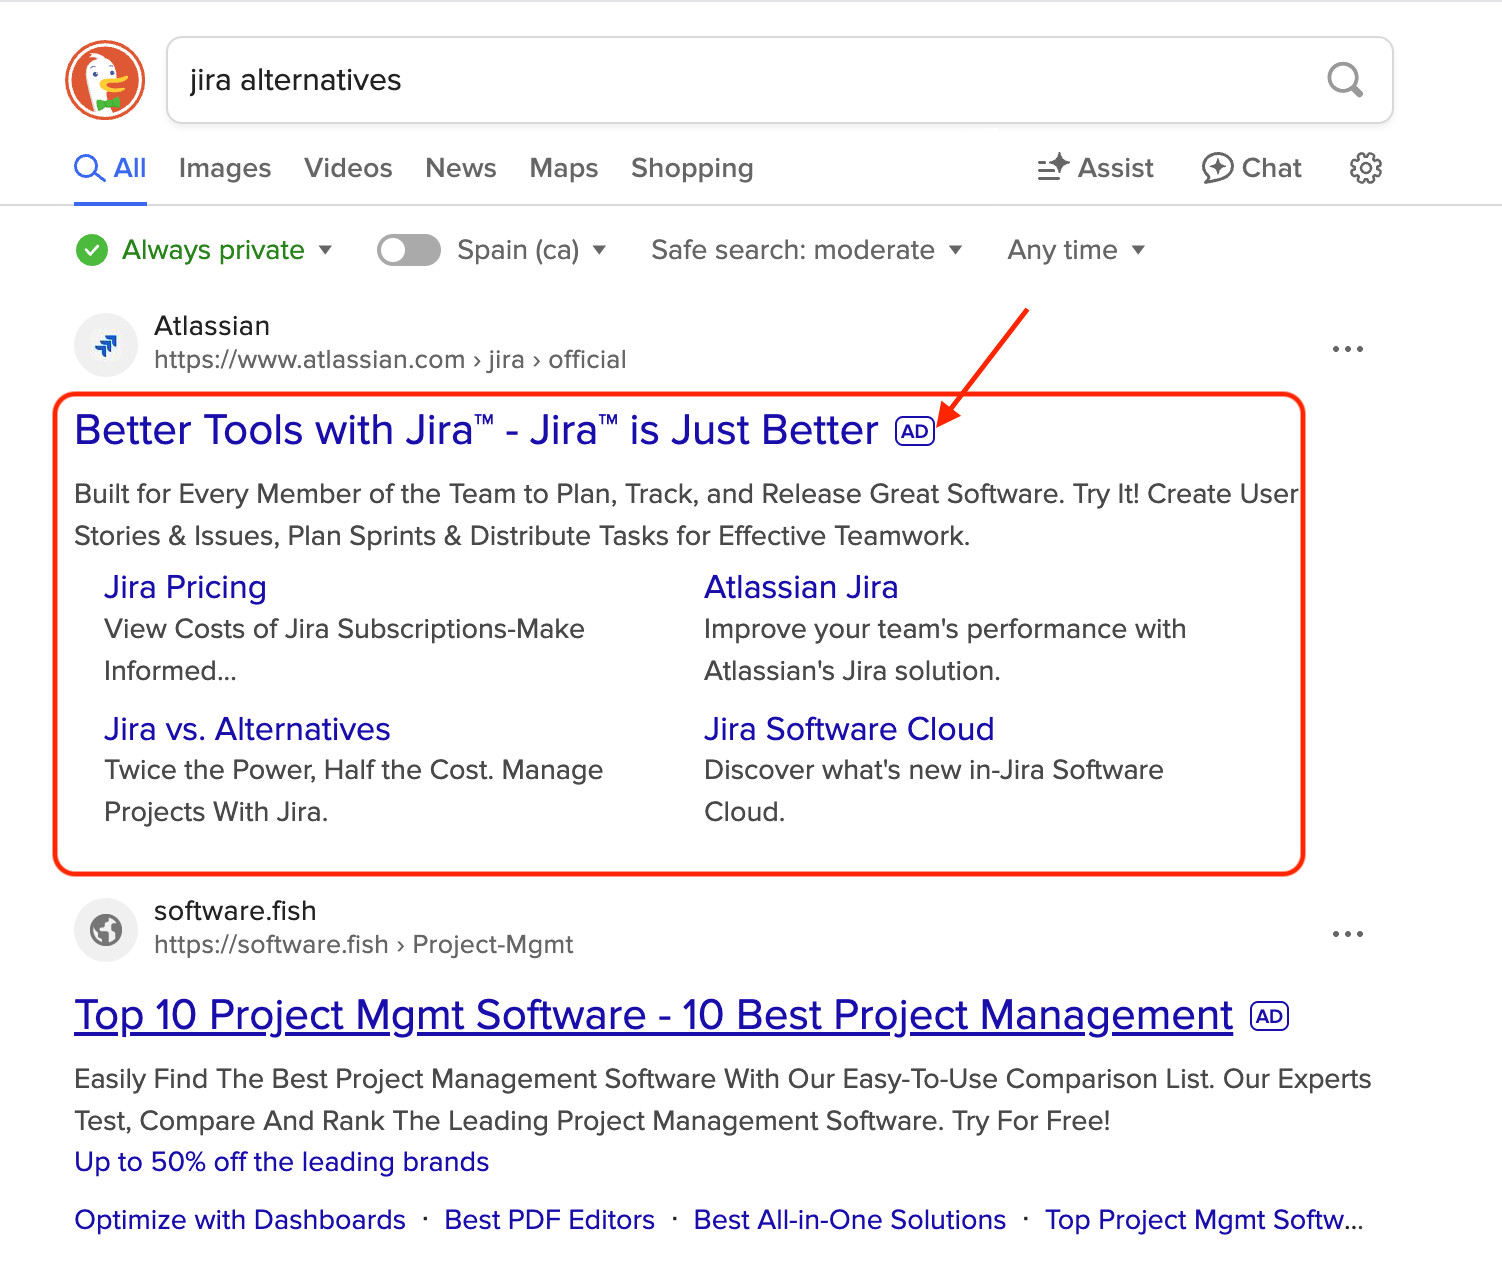Switch to the Images tab
The image size is (1502, 1282).
click(x=225, y=168)
